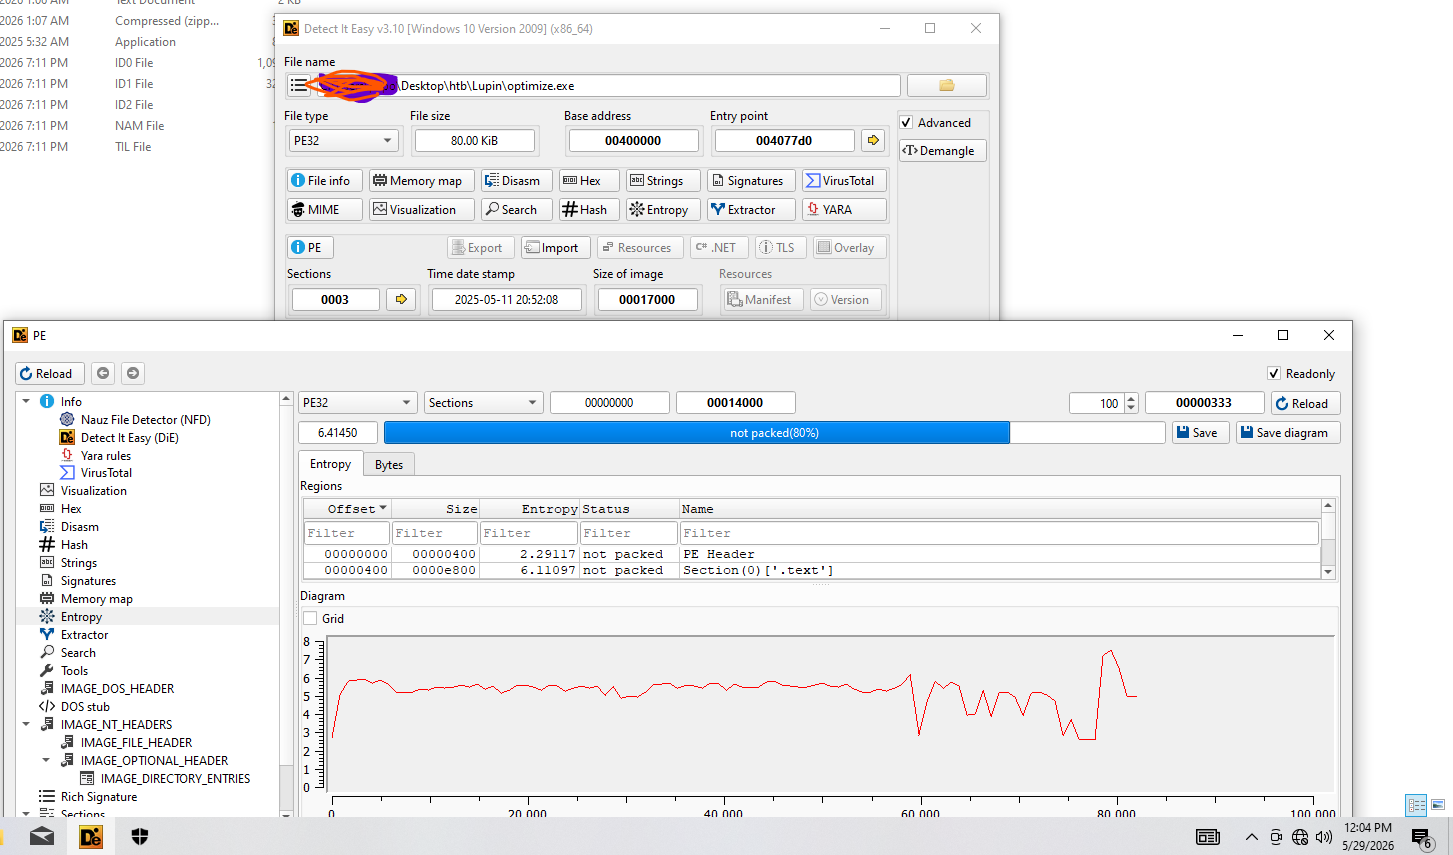
Task: Select IMAGE_FILE_HEADER in the PE tree
Action: (x=136, y=743)
